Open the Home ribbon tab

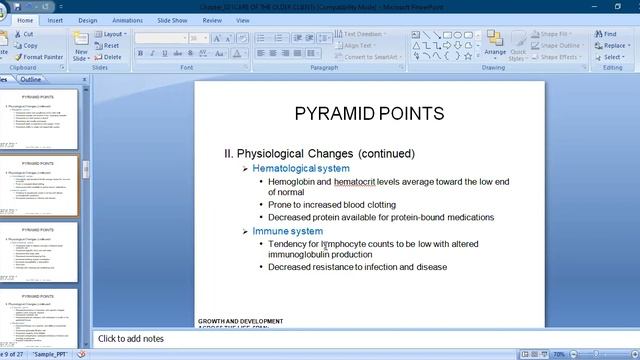click(x=25, y=20)
